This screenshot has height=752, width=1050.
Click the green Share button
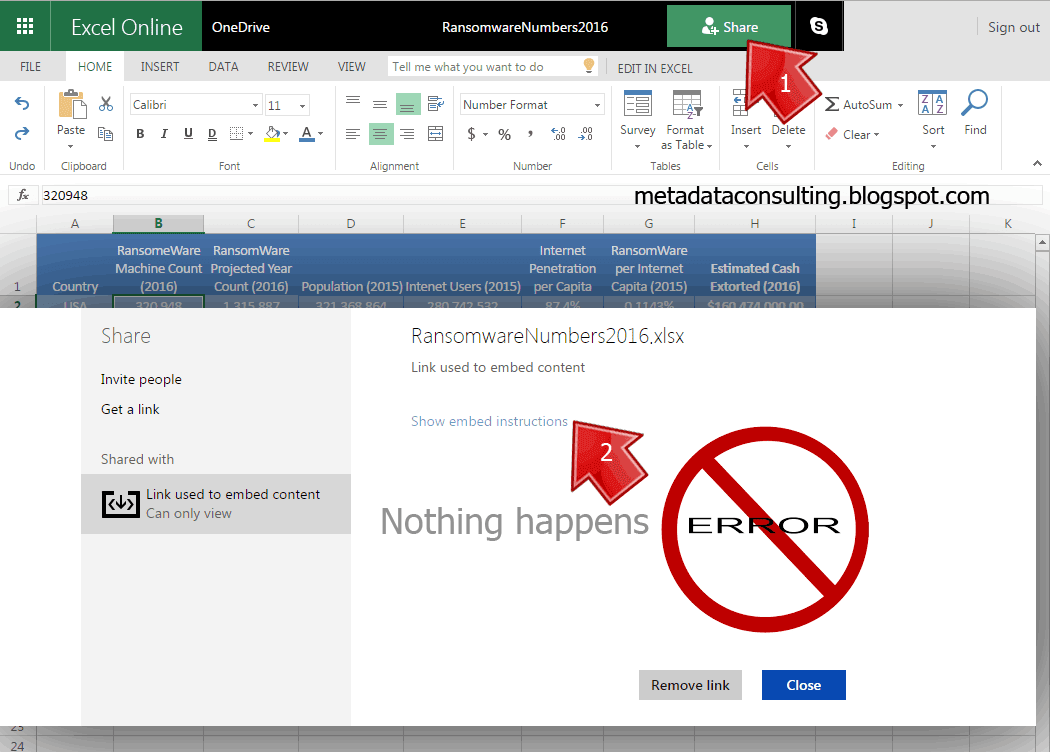pyautogui.click(x=729, y=26)
